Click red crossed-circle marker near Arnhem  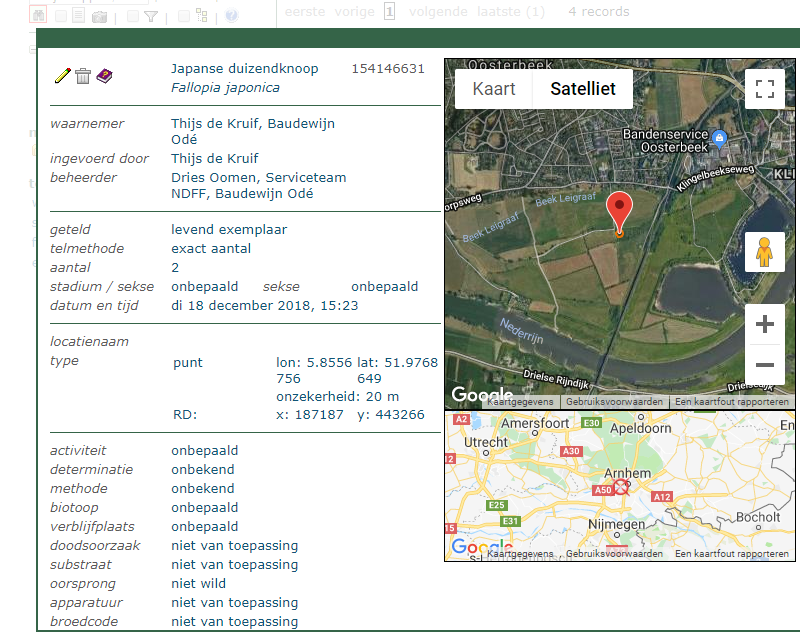pyautogui.click(x=621, y=487)
